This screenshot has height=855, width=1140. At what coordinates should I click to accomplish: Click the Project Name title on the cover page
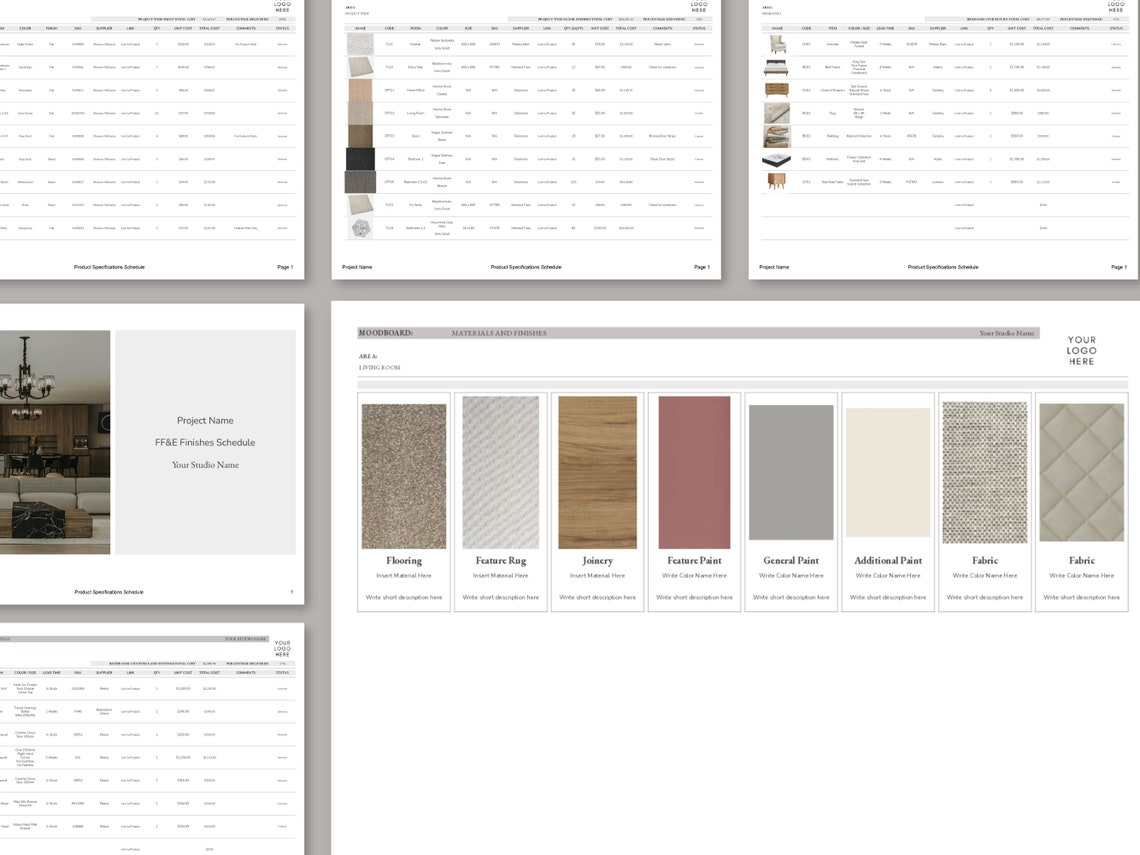(205, 420)
